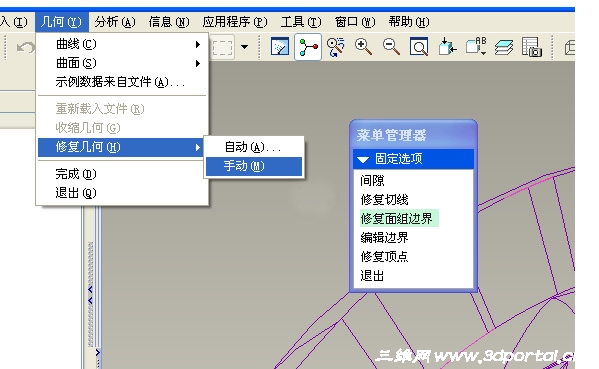Screen dimensions: 599x369
Task: Click the zoom out magnifier
Action: pos(391,47)
